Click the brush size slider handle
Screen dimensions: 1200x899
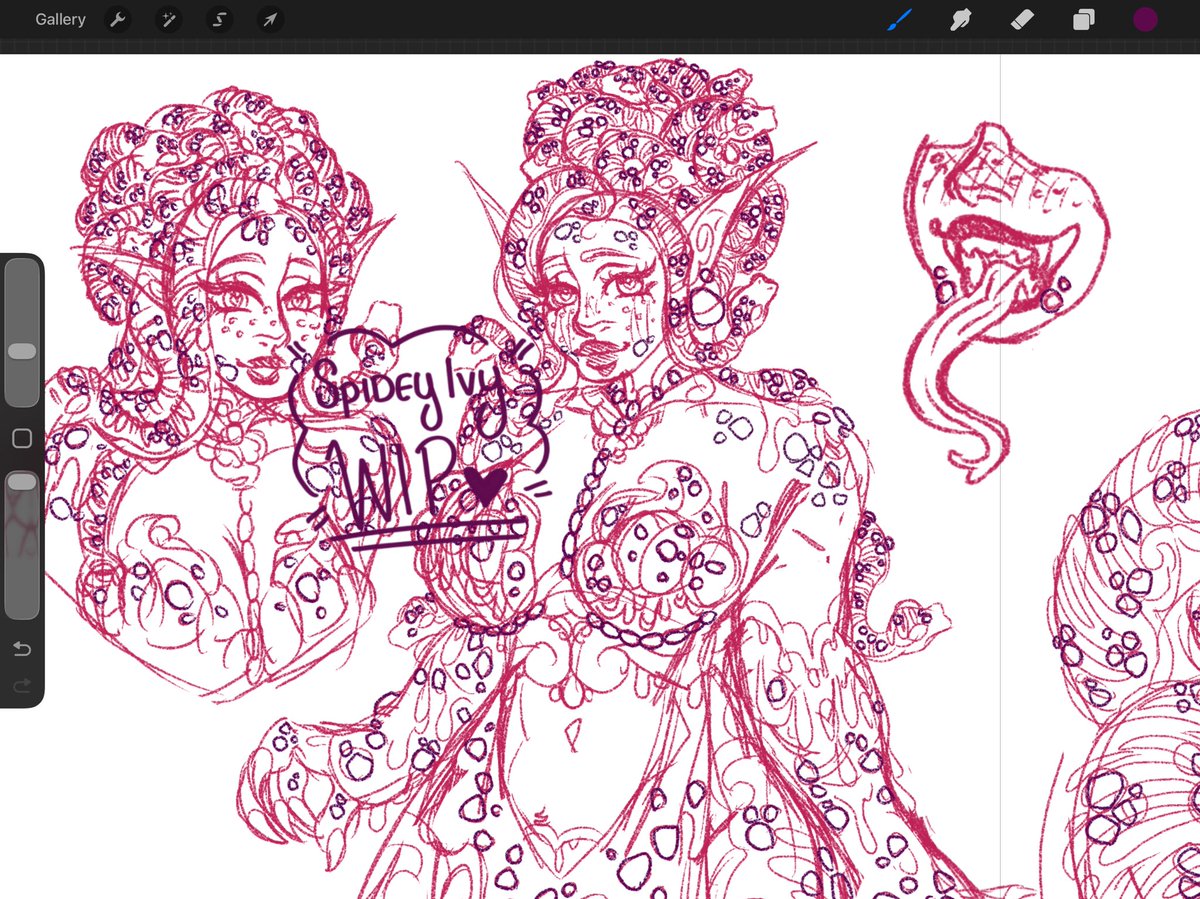21,352
